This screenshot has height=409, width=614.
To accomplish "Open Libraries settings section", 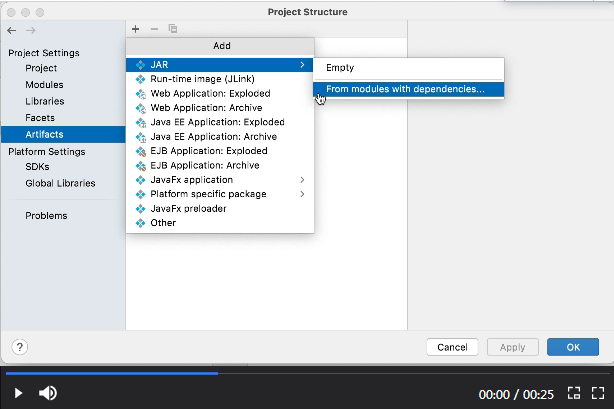I will [x=45, y=101].
